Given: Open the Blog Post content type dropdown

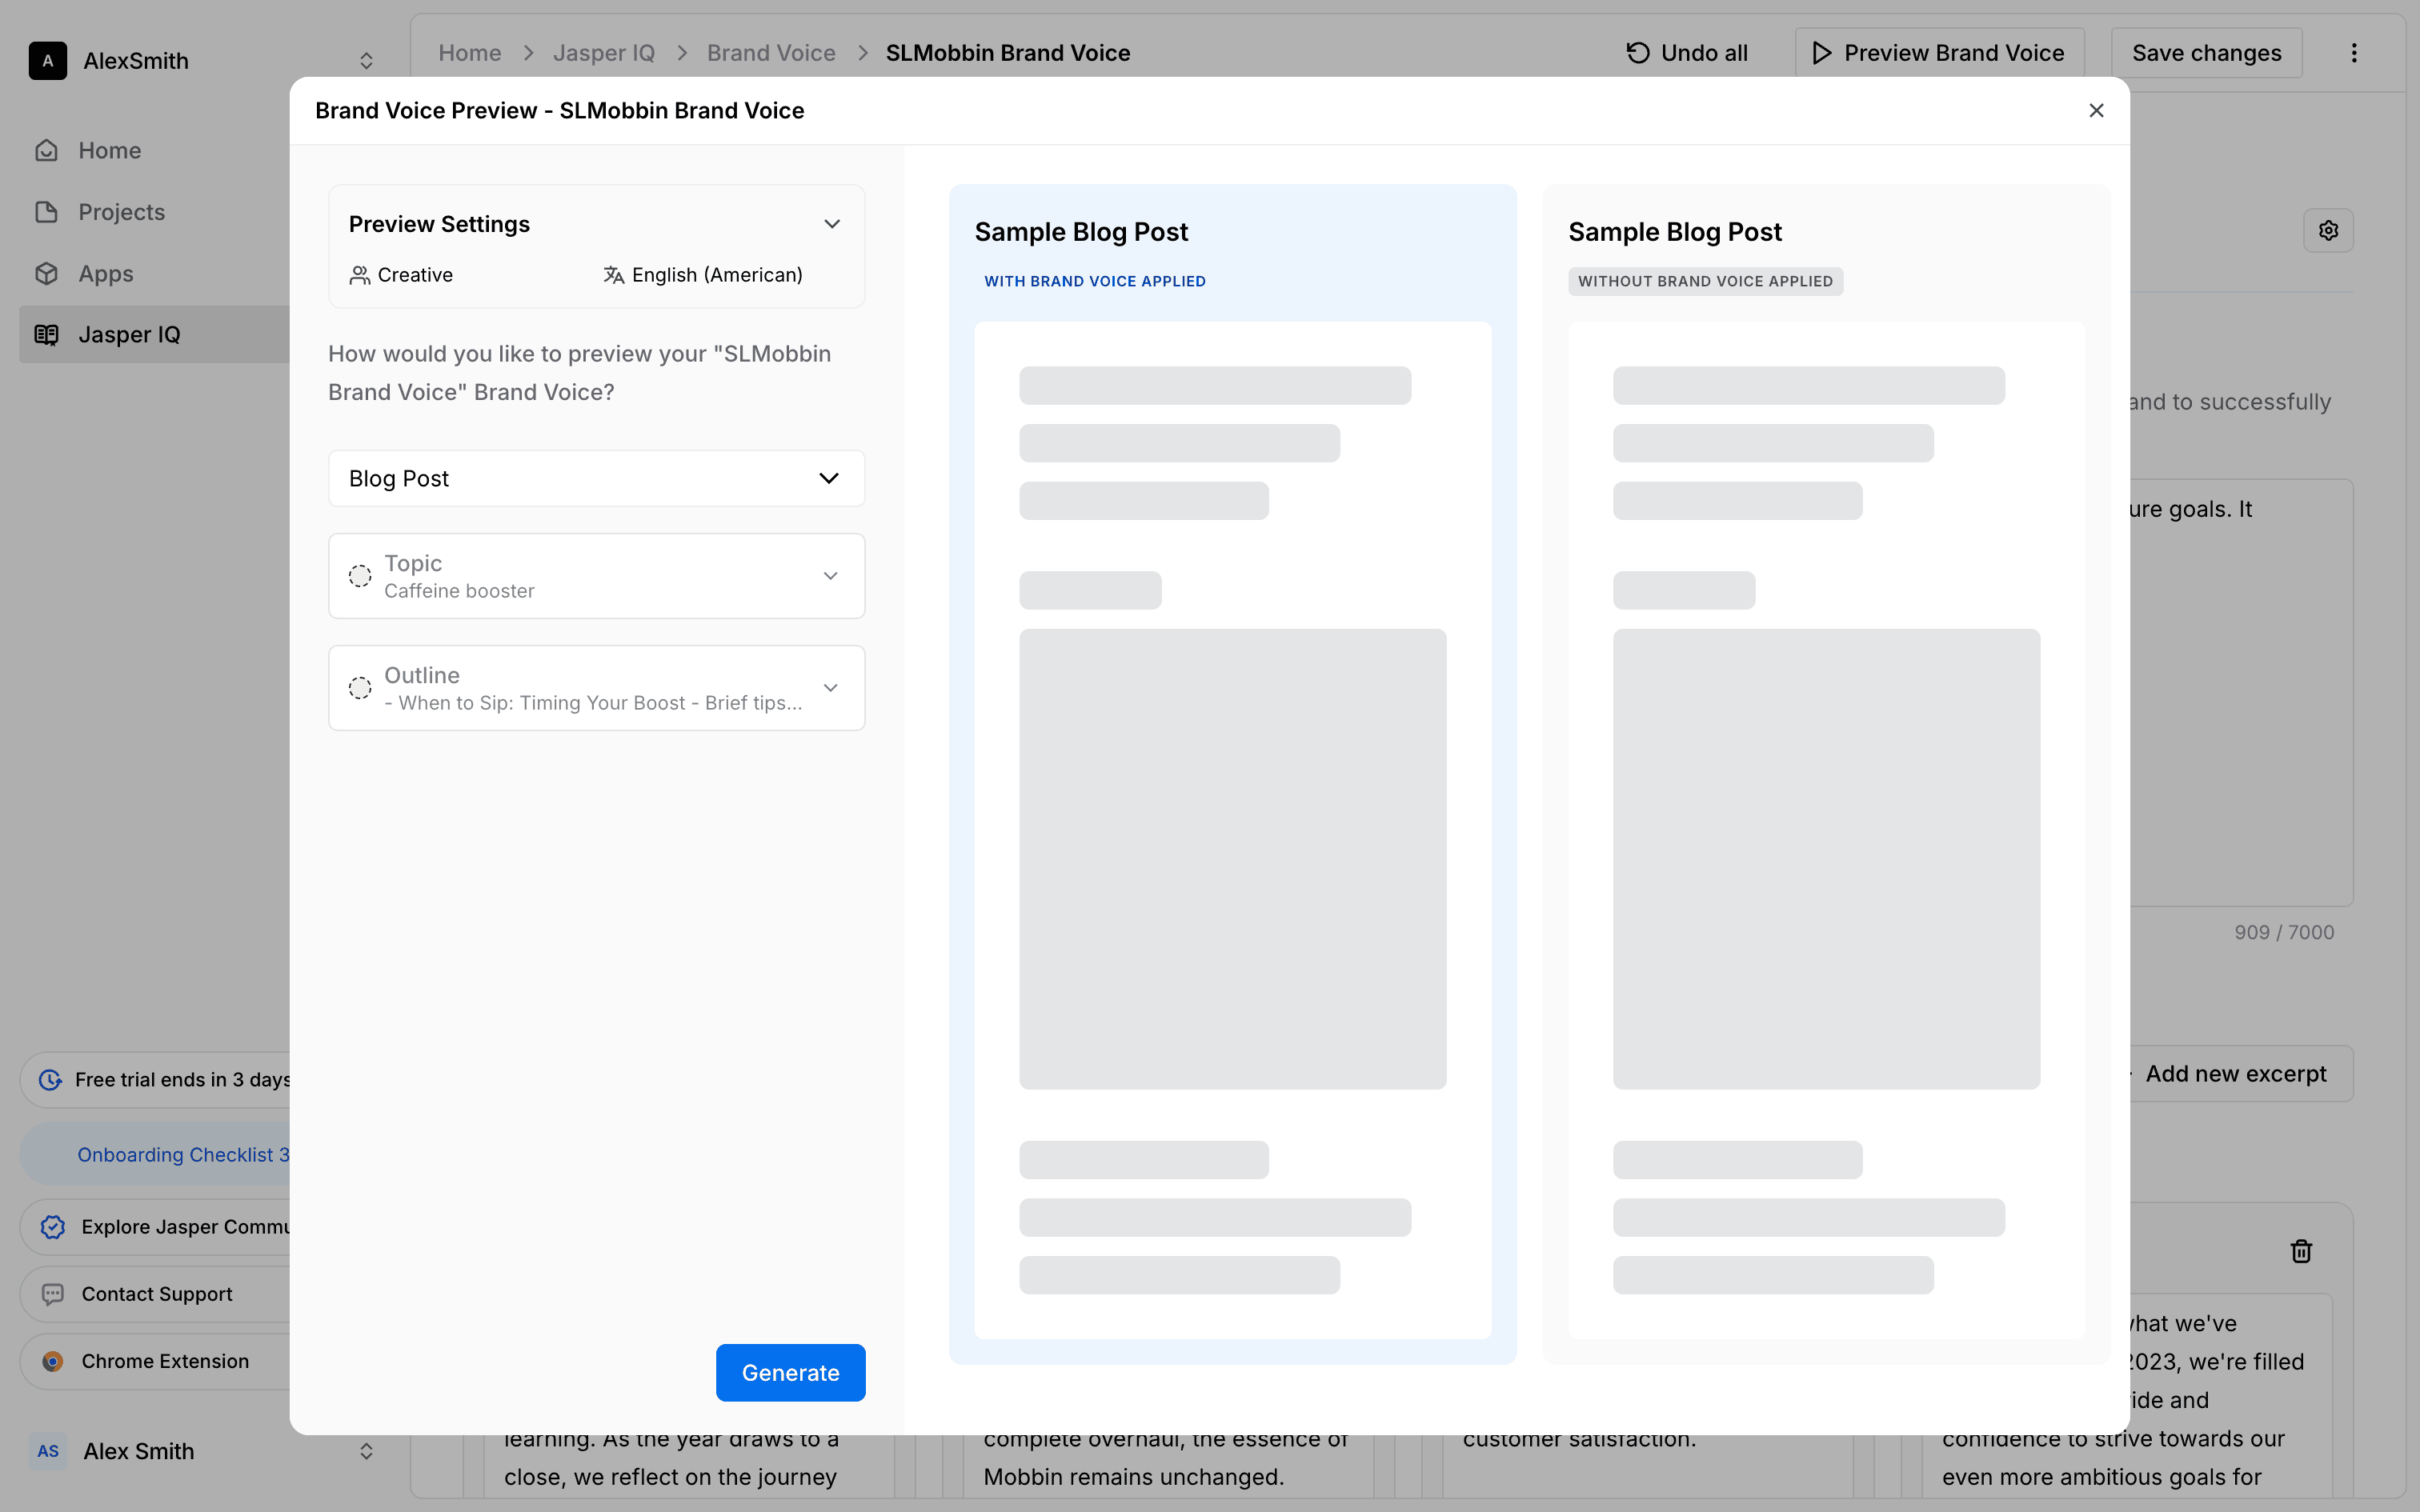Looking at the screenshot, I should tap(596, 478).
